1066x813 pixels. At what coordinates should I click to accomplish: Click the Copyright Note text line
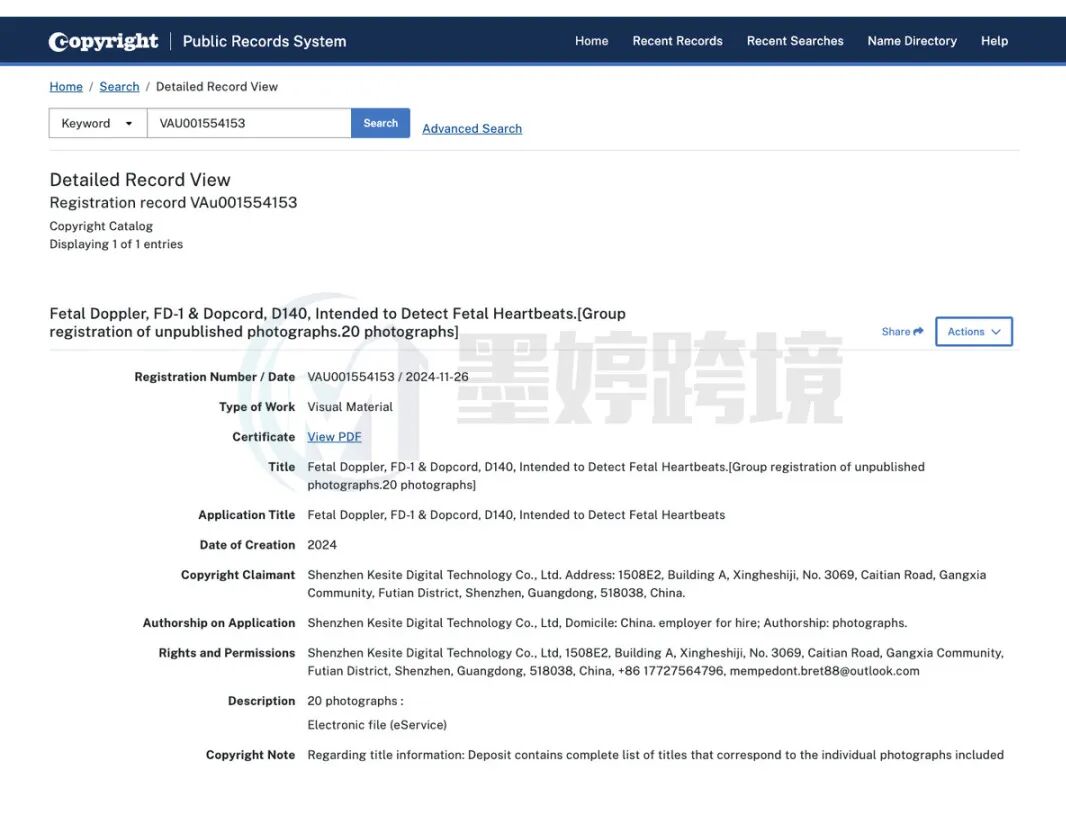point(655,755)
